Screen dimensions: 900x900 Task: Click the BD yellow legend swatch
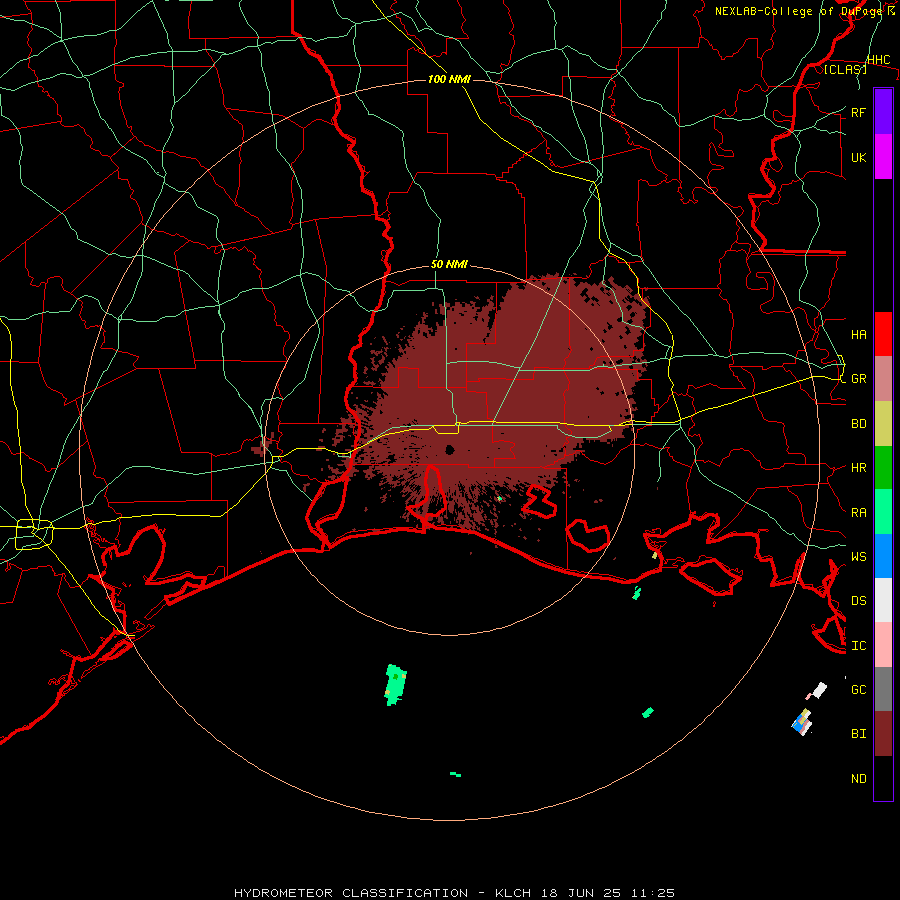pyautogui.click(x=883, y=424)
